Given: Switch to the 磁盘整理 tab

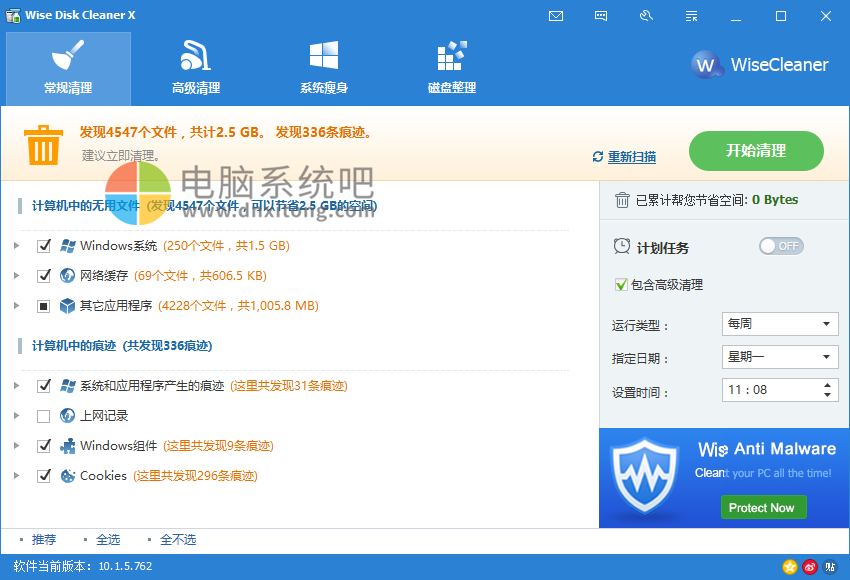Looking at the screenshot, I should [452, 69].
